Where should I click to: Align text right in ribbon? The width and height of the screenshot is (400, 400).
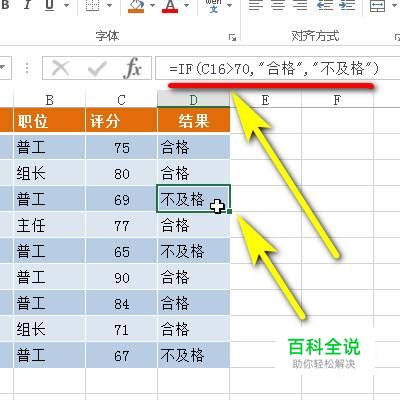(x=301, y=5)
